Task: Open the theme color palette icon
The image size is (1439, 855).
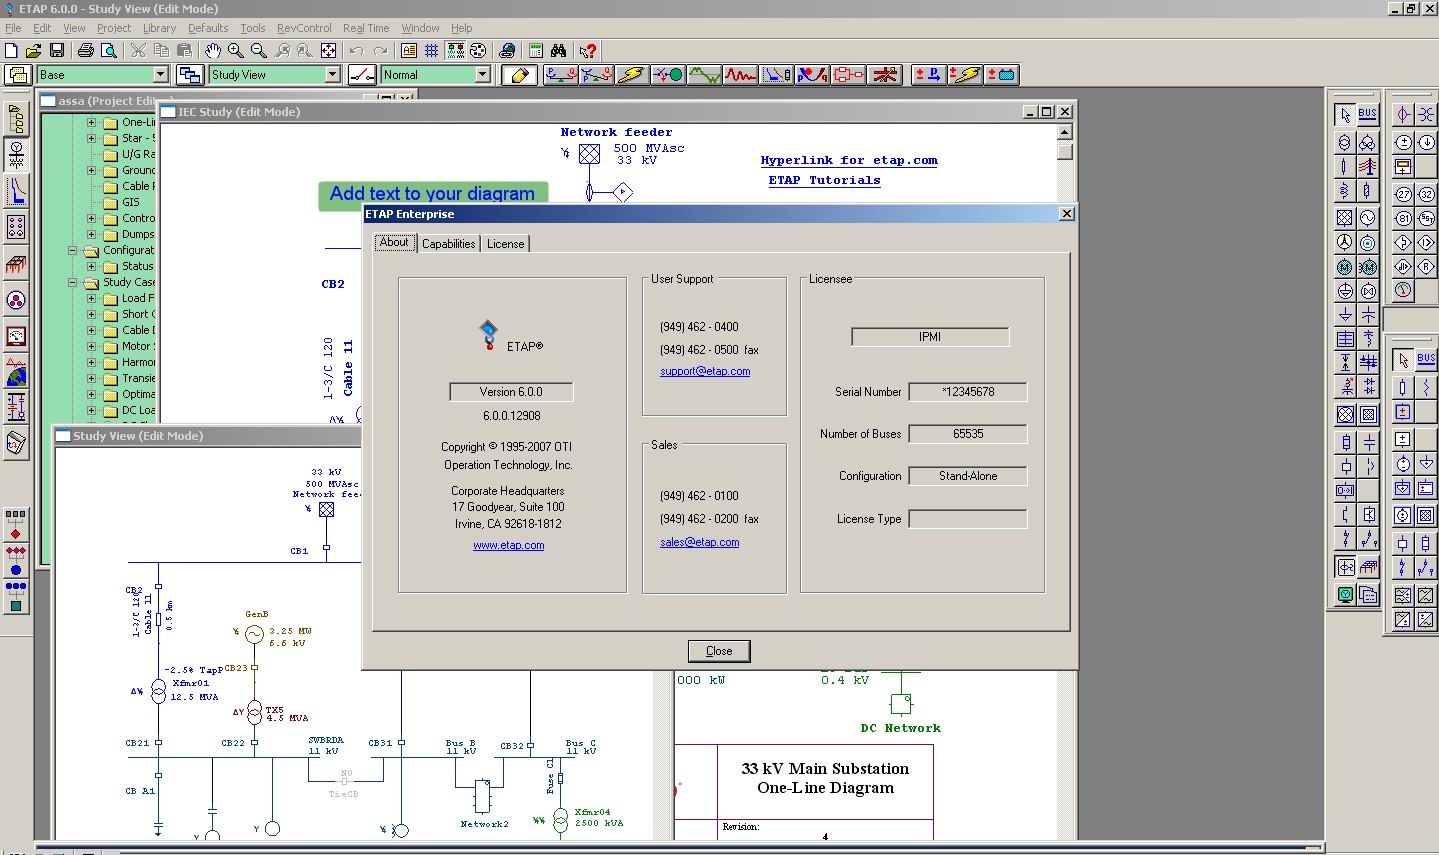Action: (x=479, y=50)
